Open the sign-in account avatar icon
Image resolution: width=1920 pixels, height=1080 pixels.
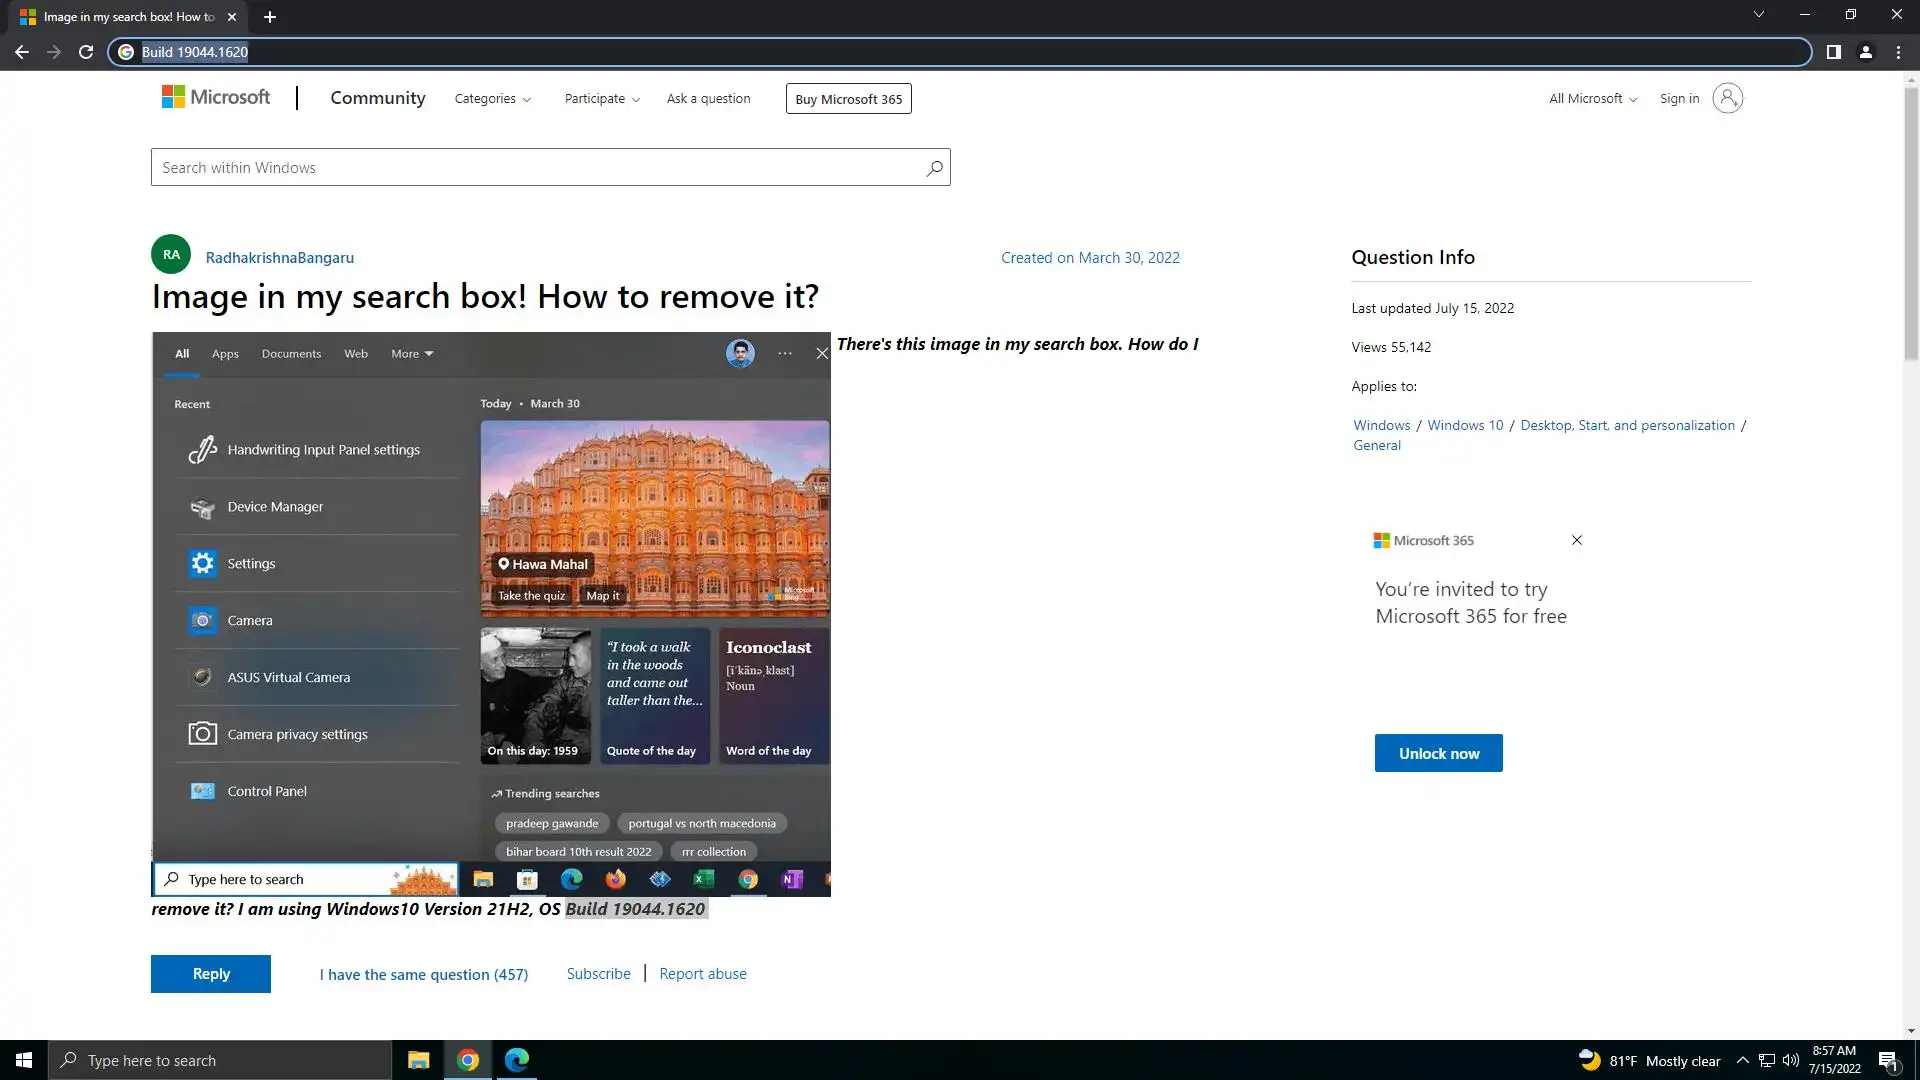click(1727, 98)
